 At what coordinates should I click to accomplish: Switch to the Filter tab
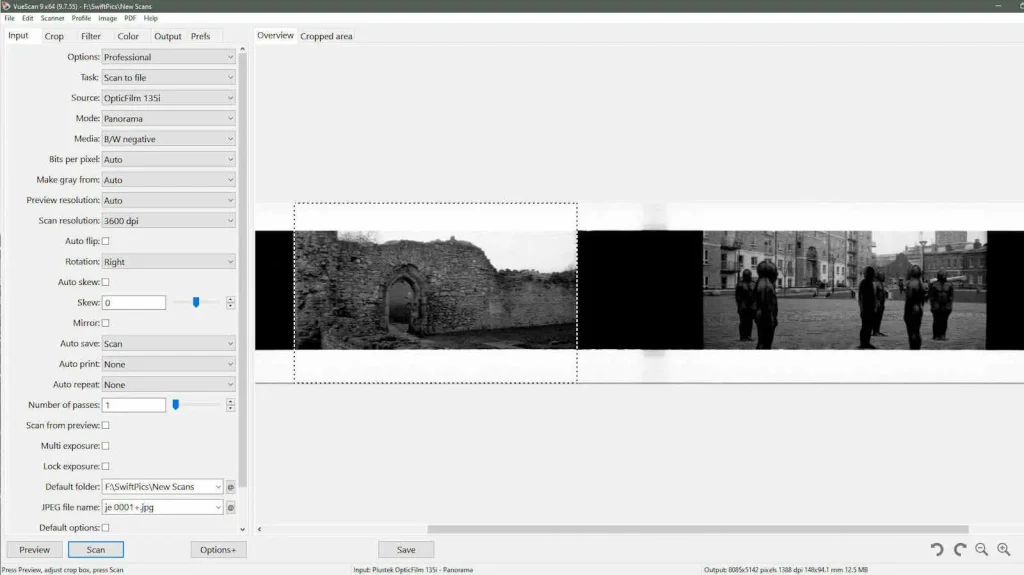[91, 36]
